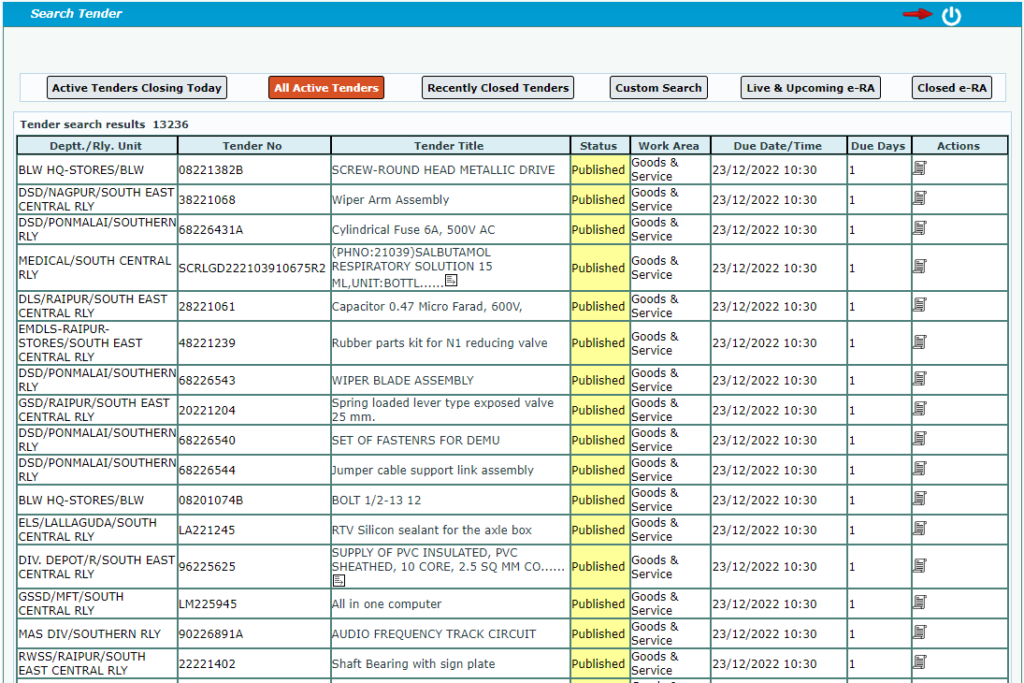Open Recently Closed Tenders
This screenshot has height=683, width=1024.
coord(498,88)
